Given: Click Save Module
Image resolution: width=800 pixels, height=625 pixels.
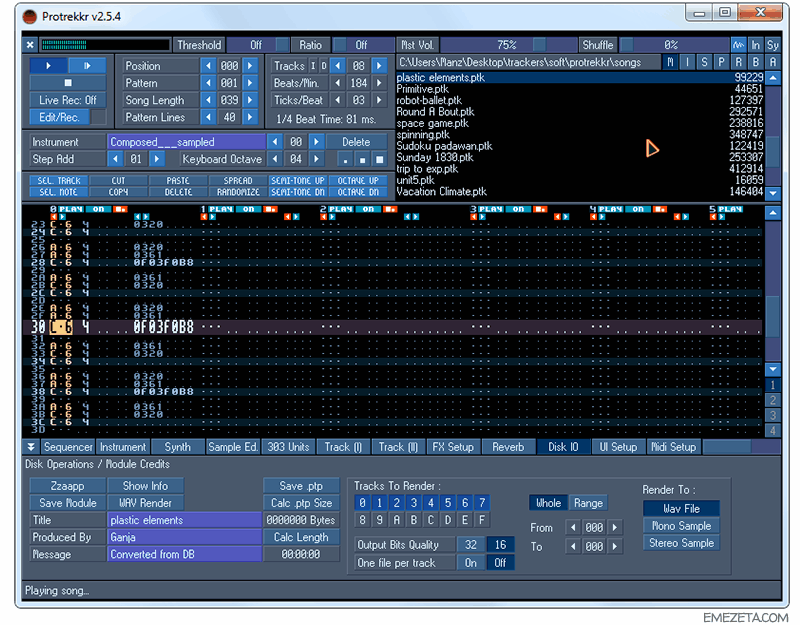Looking at the screenshot, I should 68,503.
